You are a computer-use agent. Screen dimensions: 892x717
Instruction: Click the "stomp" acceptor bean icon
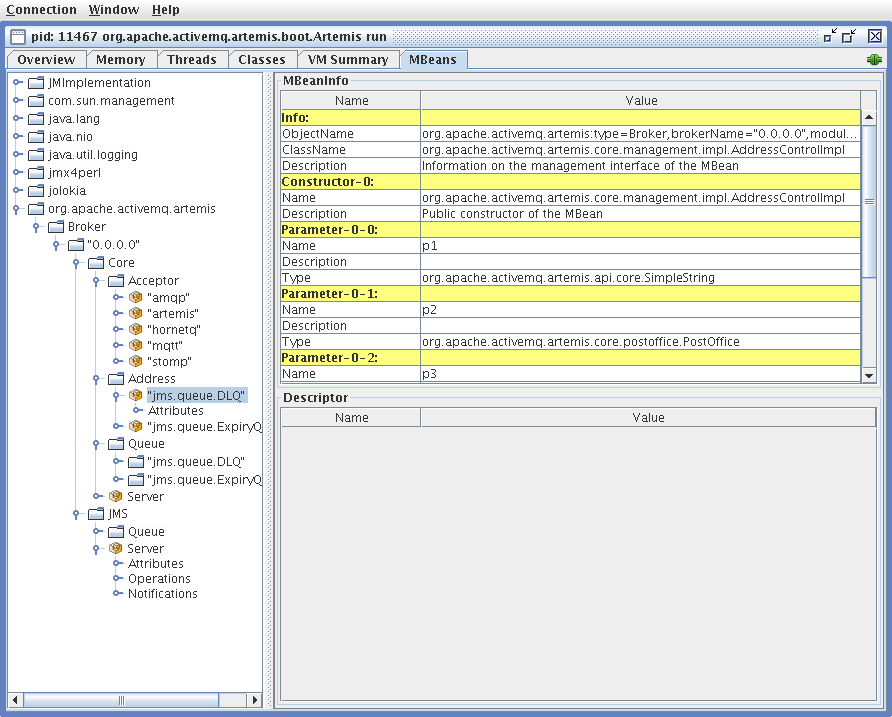click(x=136, y=361)
